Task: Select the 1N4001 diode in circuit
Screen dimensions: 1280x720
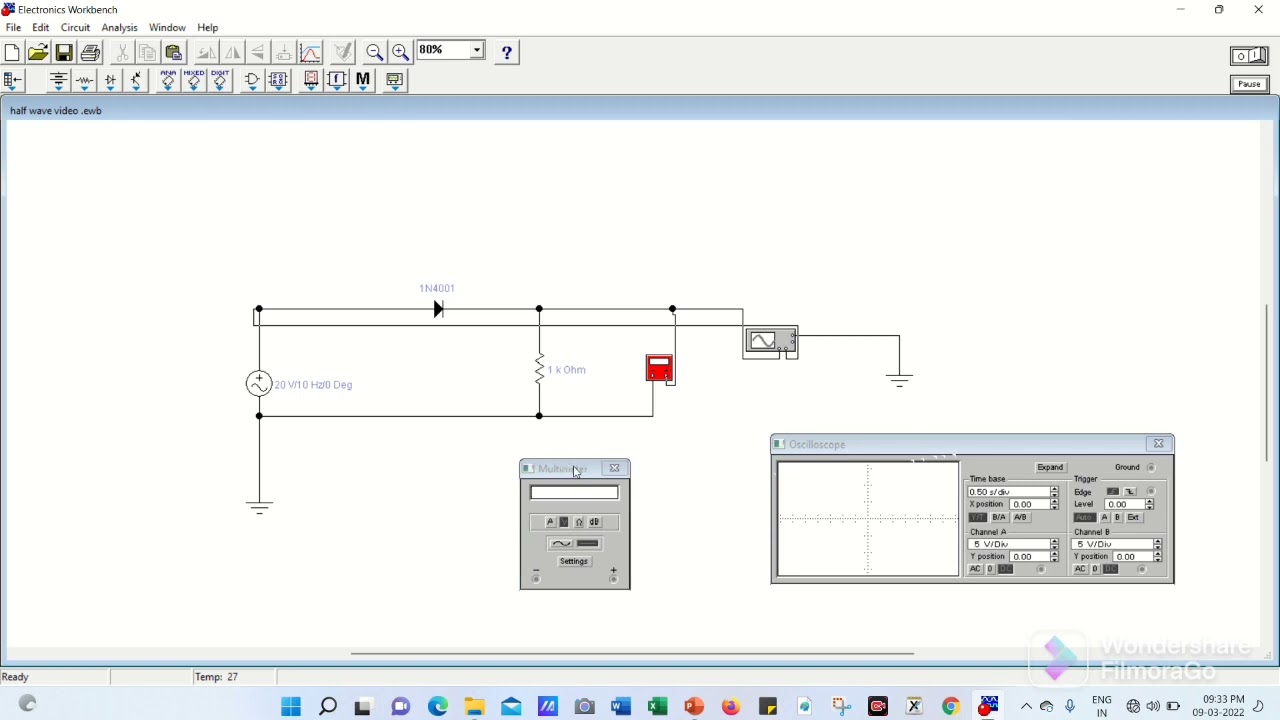Action: (438, 310)
